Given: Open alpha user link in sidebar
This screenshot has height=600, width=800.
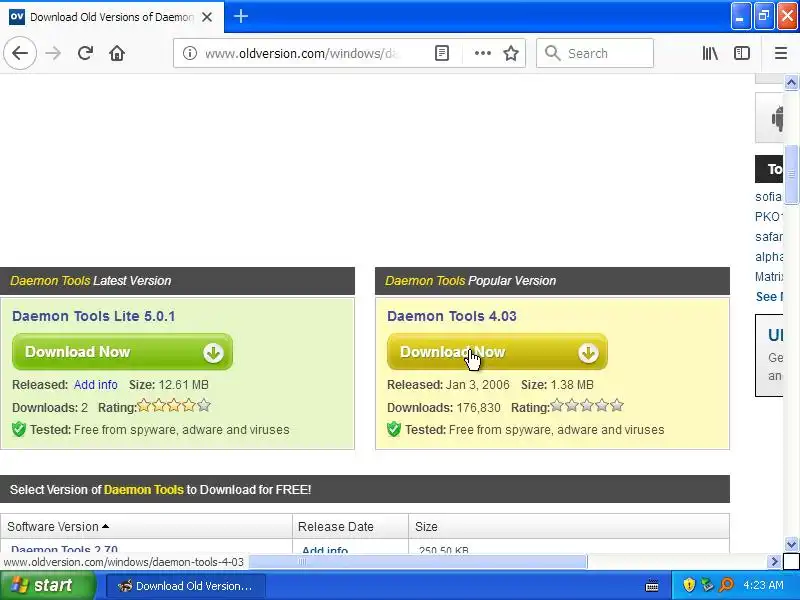Looking at the screenshot, I should point(768,257).
